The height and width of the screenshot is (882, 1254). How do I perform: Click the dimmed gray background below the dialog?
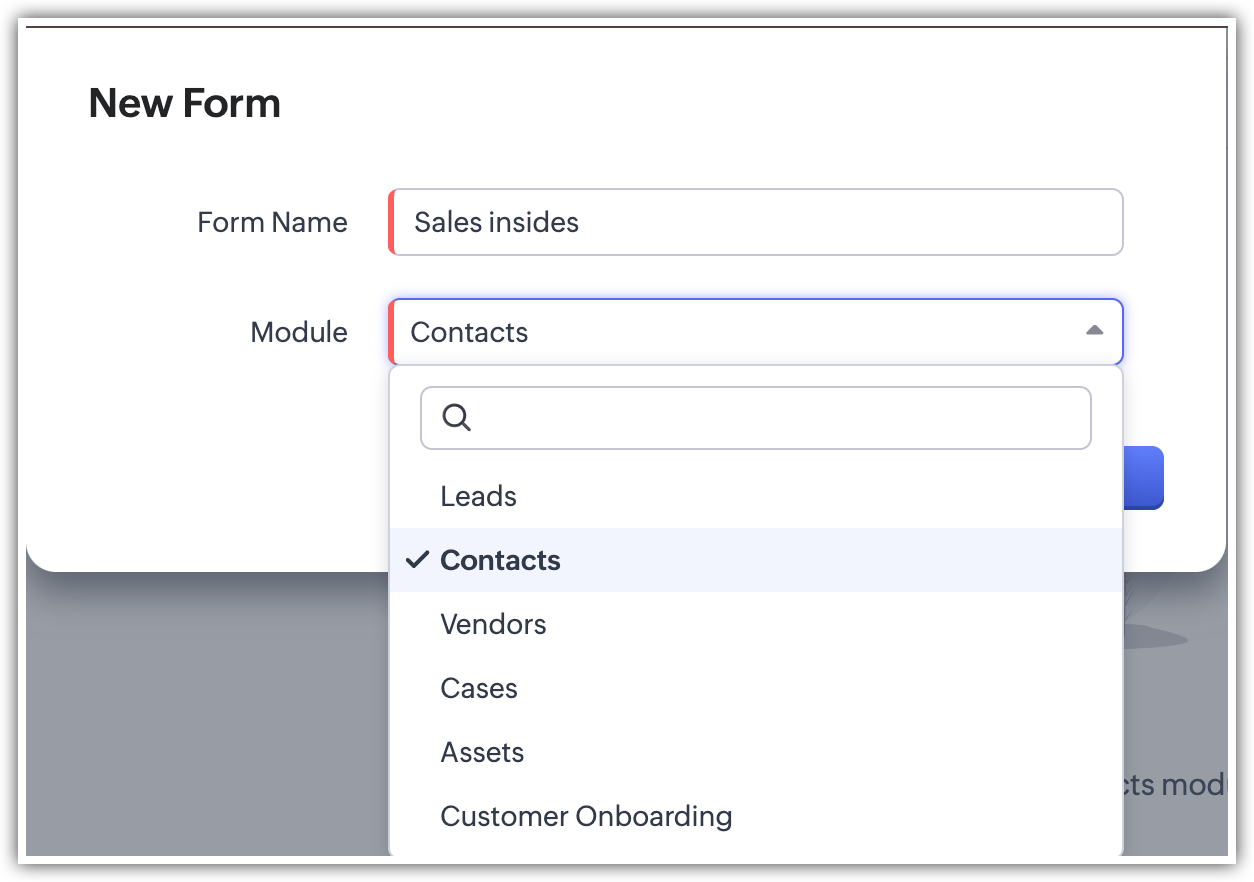pos(200,720)
